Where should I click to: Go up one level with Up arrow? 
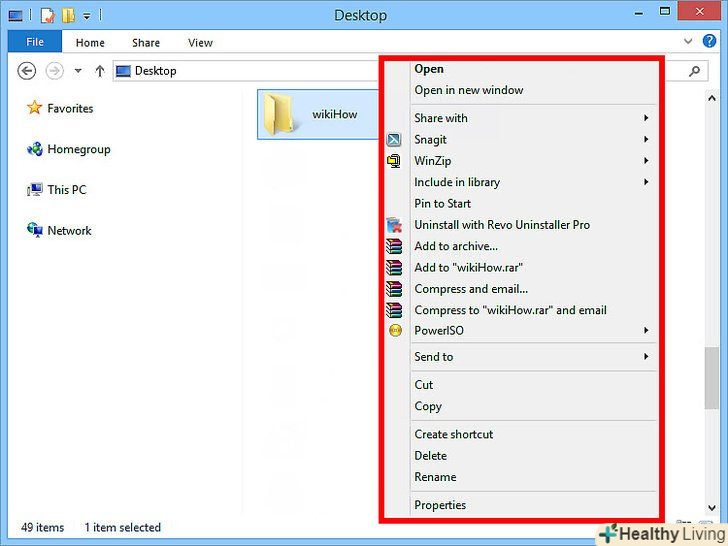click(99, 71)
